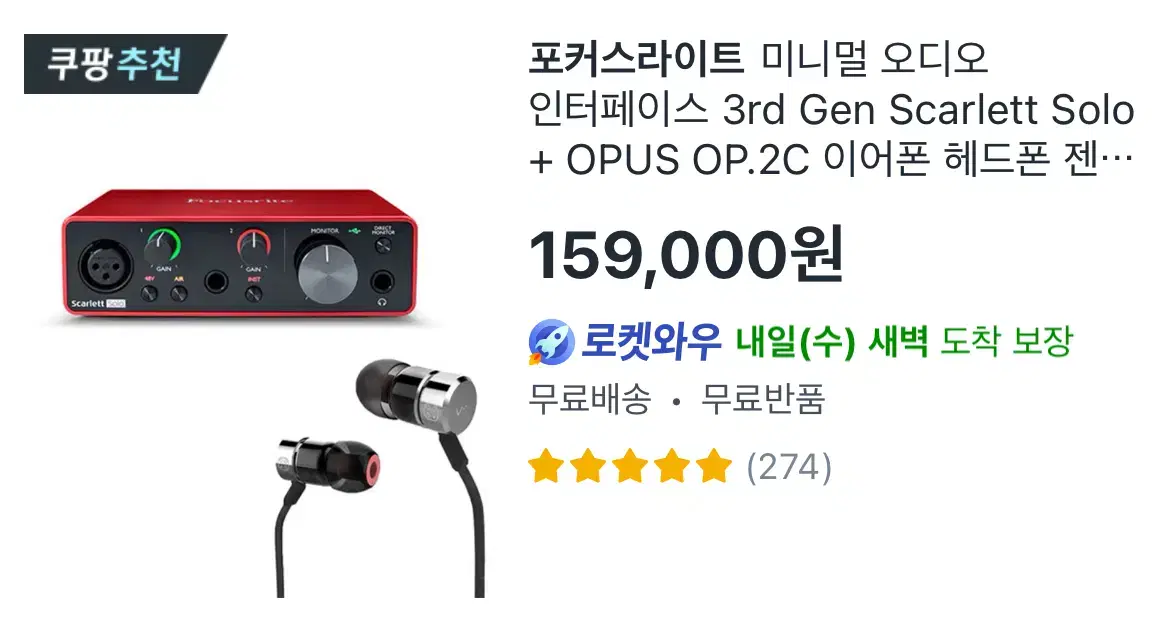Click the OPUS earphones image
Screen dimensions: 1170x629
379,478
